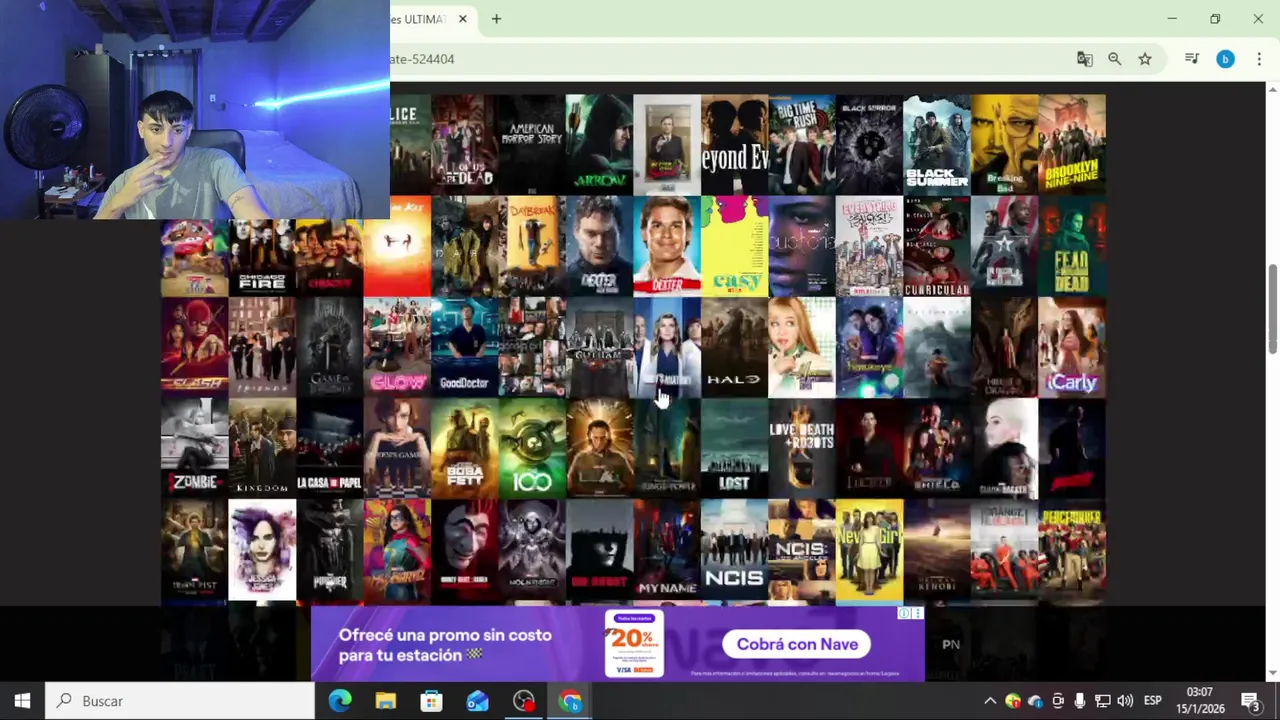Select the Peacemaker poster
The image size is (1280, 720).
[1072, 549]
